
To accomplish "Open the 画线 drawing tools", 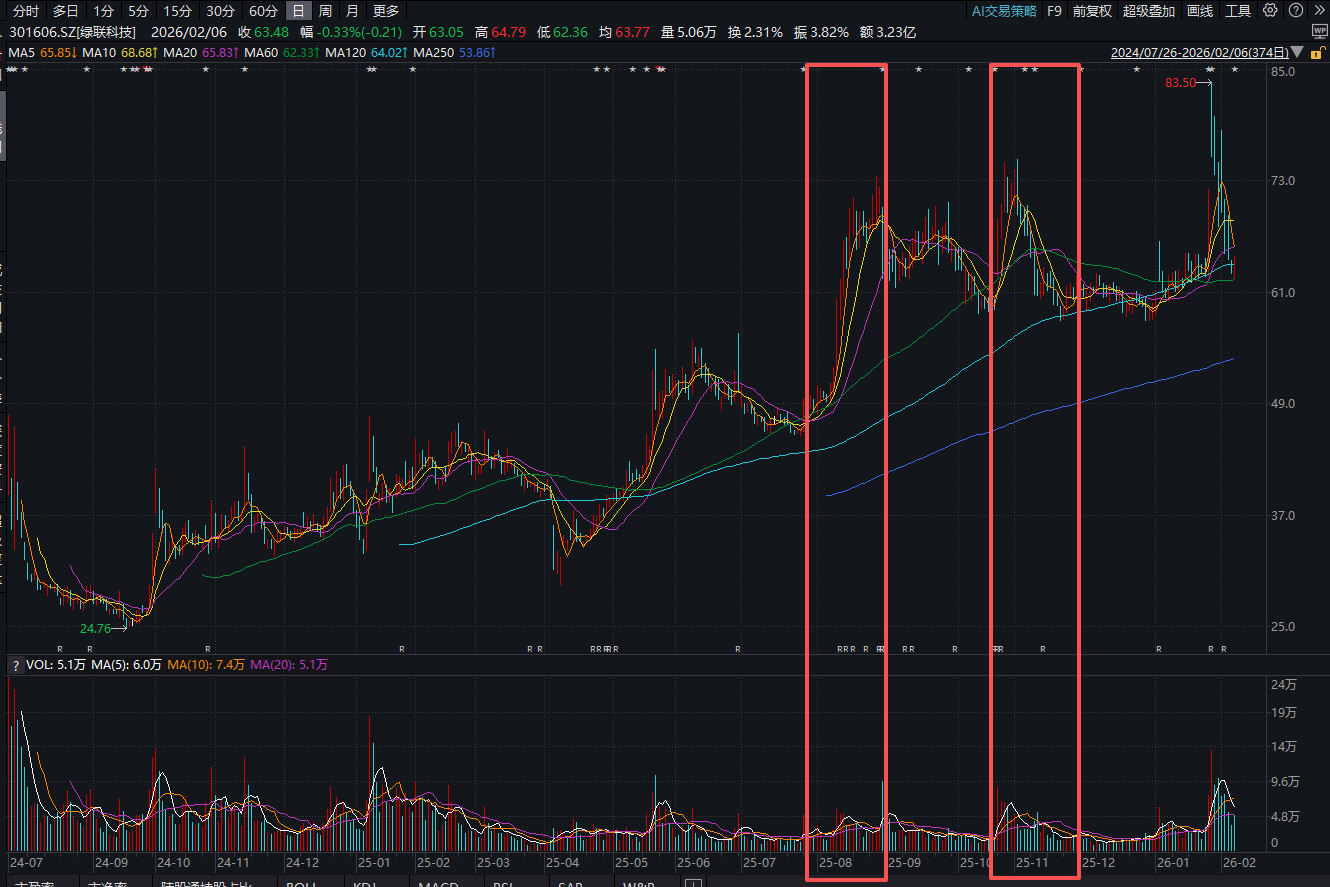I will click(1199, 11).
